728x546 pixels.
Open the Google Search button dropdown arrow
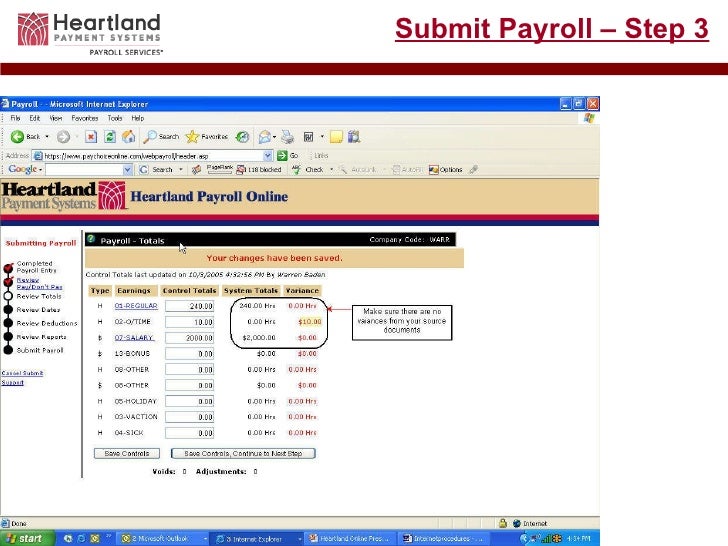coord(181,169)
